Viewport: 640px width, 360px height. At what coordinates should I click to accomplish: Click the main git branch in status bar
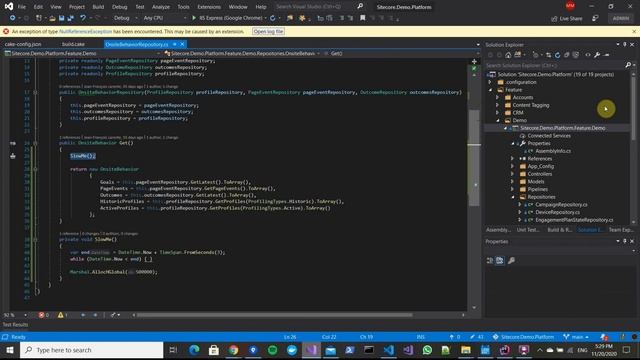coord(576,337)
